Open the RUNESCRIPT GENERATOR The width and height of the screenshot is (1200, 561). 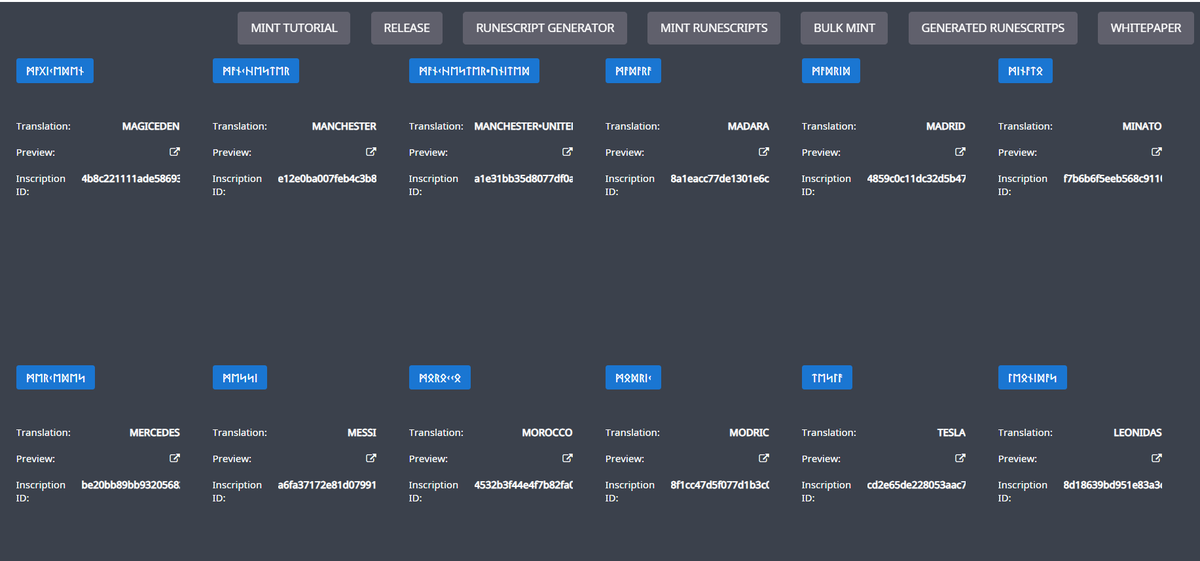[545, 28]
